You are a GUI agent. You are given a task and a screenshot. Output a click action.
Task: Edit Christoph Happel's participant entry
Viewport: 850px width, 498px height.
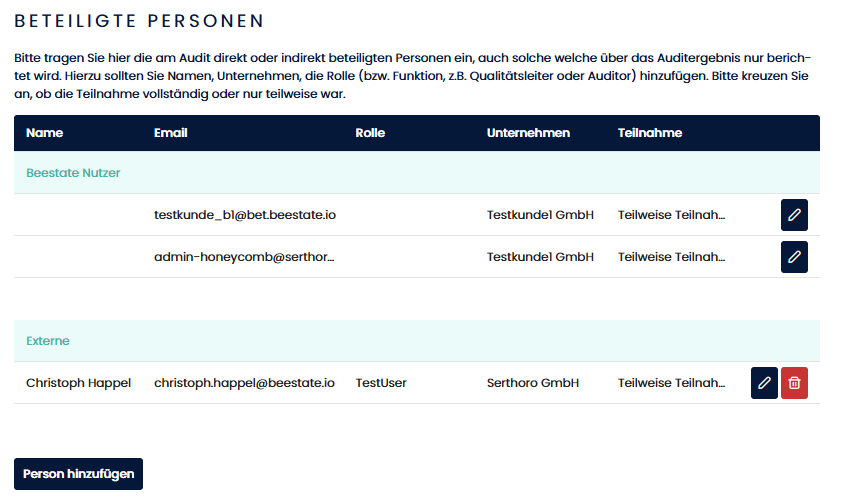pos(764,383)
